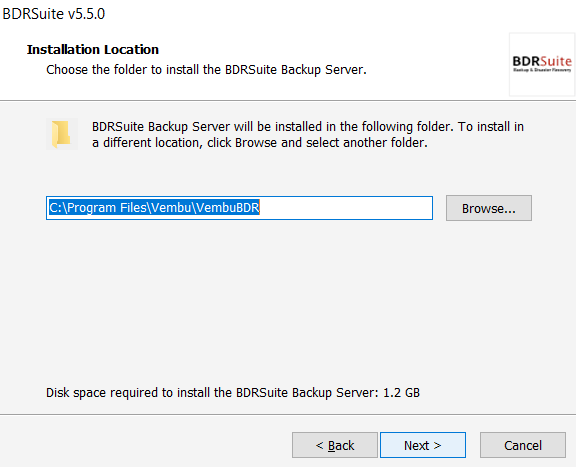
Task: Click the Installation Location heading
Action: (93, 49)
